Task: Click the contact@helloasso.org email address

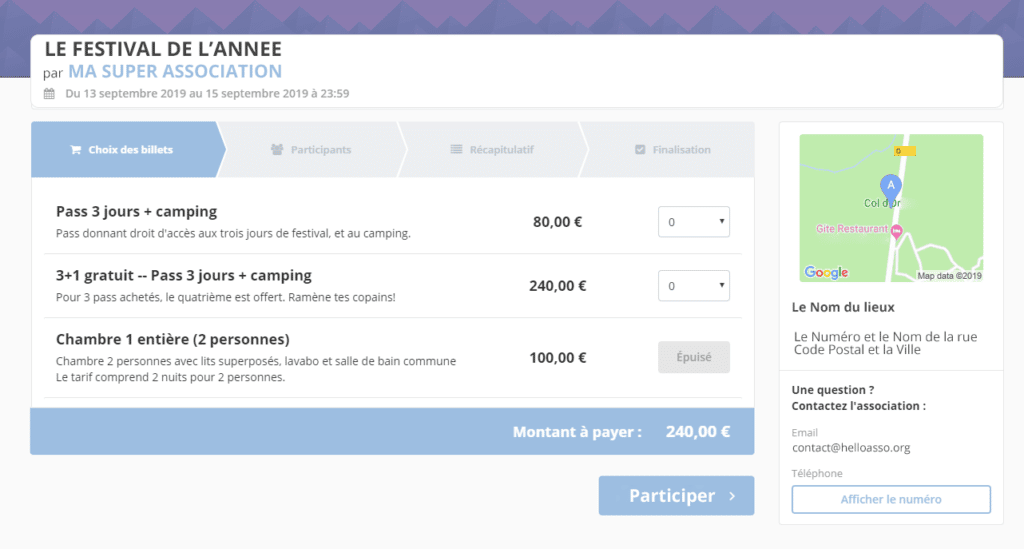Action: pos(851,448)
